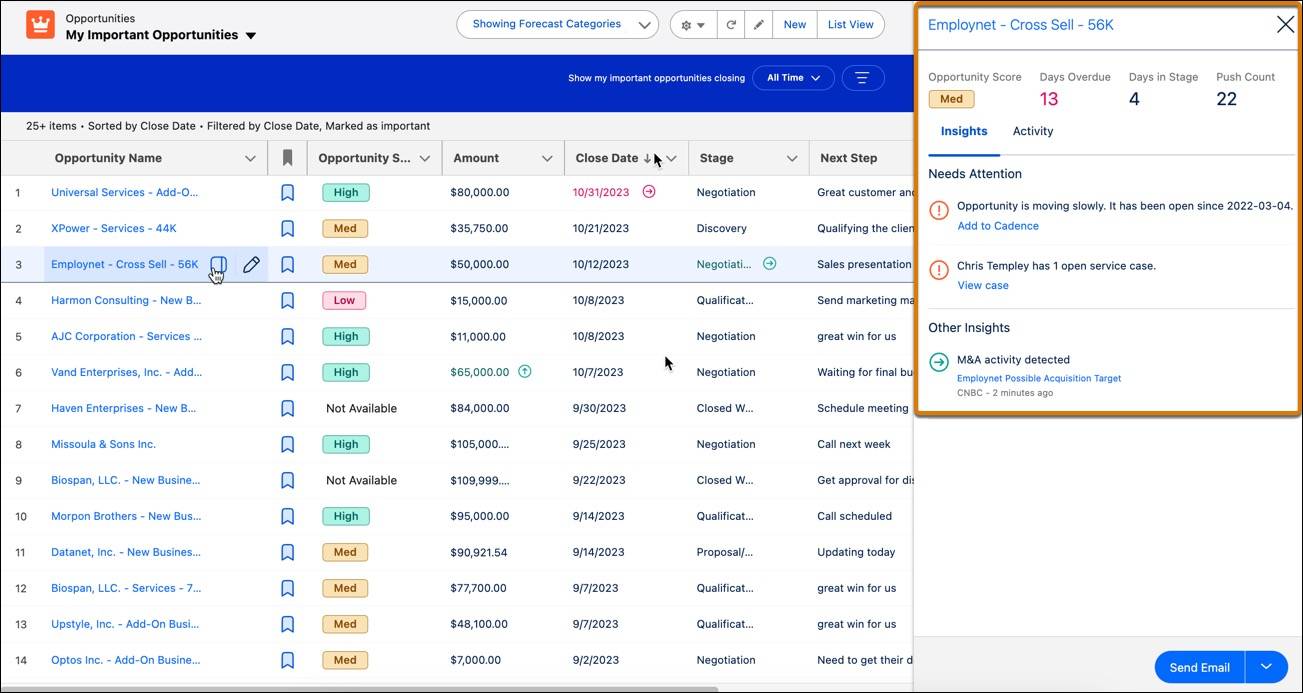Click the split view icon beside Employnet row

click(x=218, y=264)
